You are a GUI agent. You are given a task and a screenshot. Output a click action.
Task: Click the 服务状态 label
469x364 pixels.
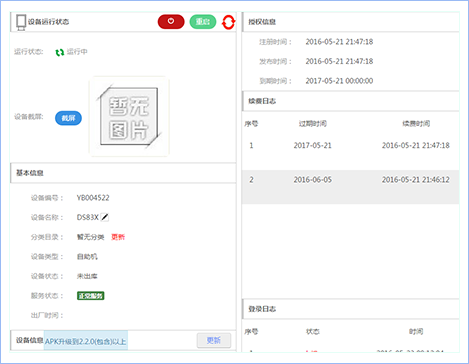click(47, 296)
